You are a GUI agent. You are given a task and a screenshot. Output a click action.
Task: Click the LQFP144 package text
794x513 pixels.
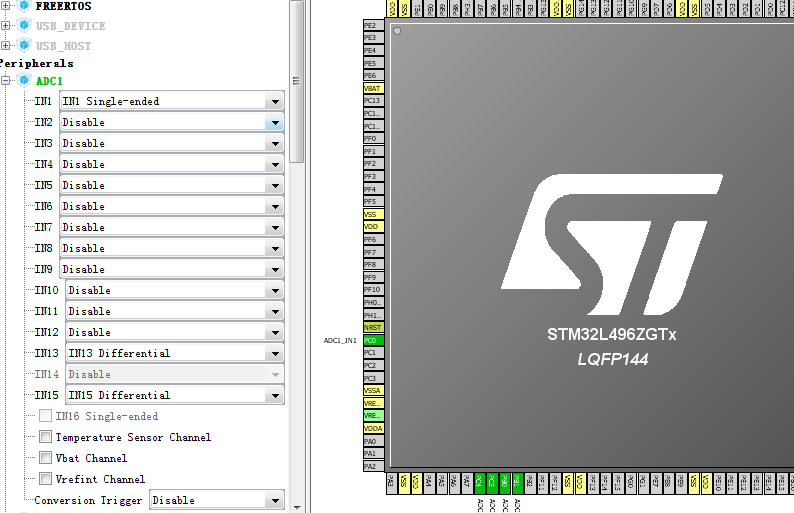pos(613,360)
